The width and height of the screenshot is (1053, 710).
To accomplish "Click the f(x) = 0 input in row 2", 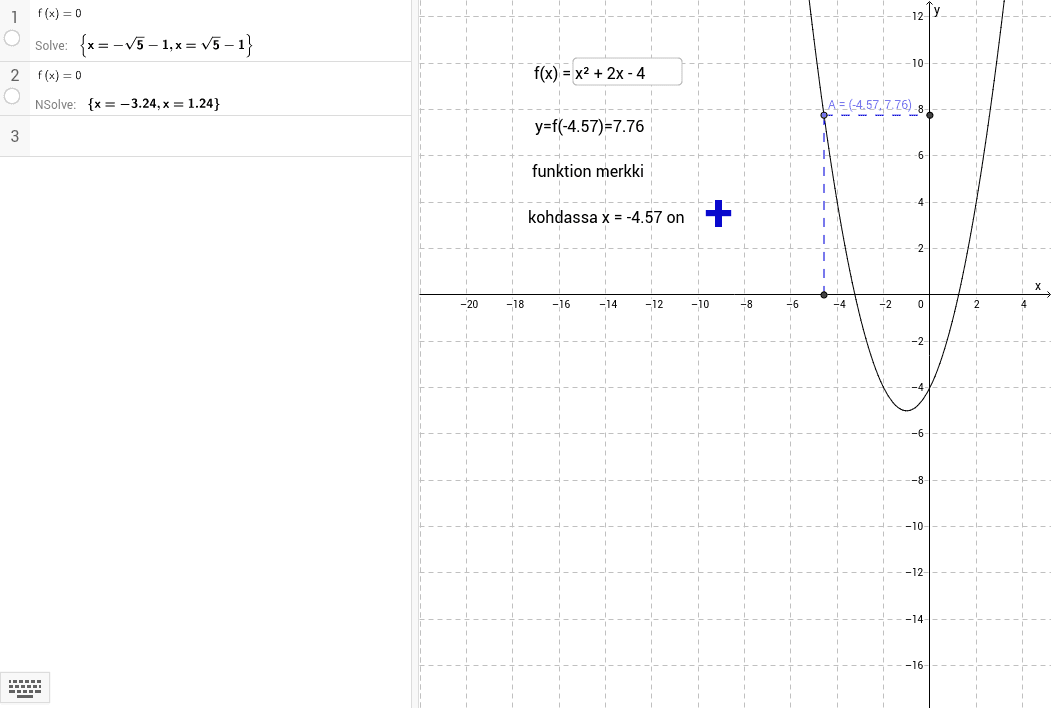I will (60, 75).
